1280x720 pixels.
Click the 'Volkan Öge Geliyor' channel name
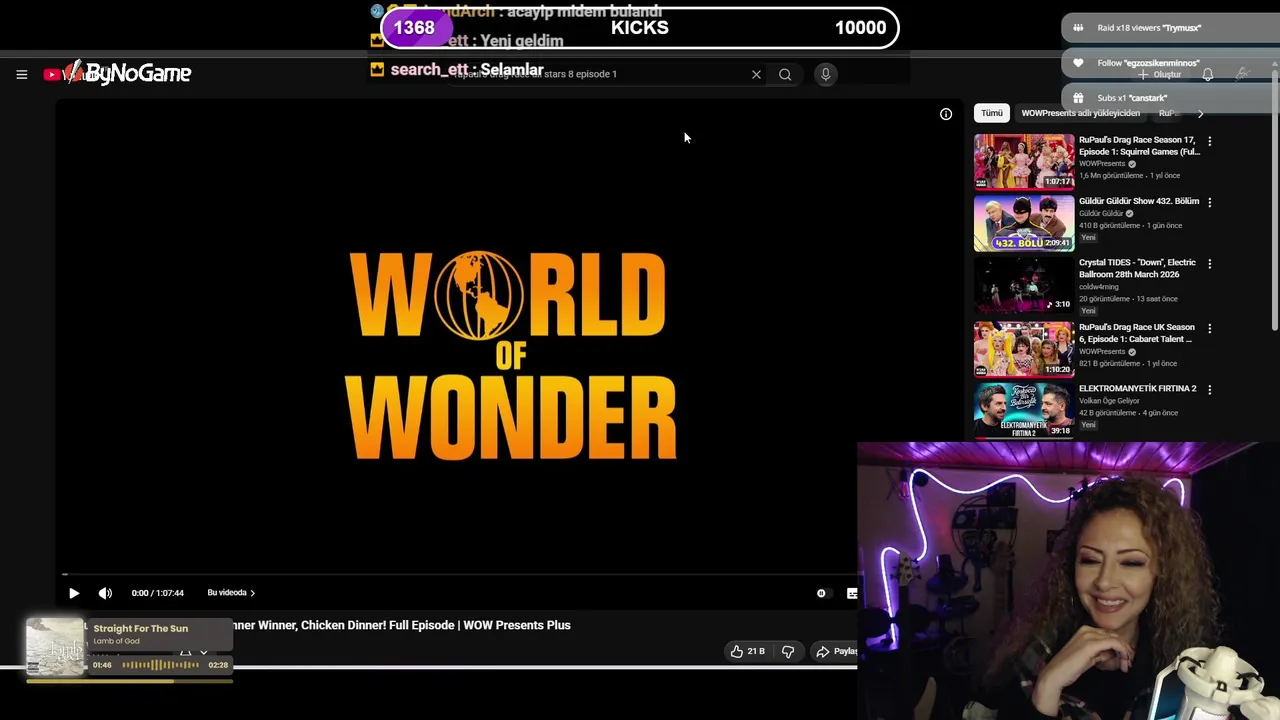(x=1109, y=401)
